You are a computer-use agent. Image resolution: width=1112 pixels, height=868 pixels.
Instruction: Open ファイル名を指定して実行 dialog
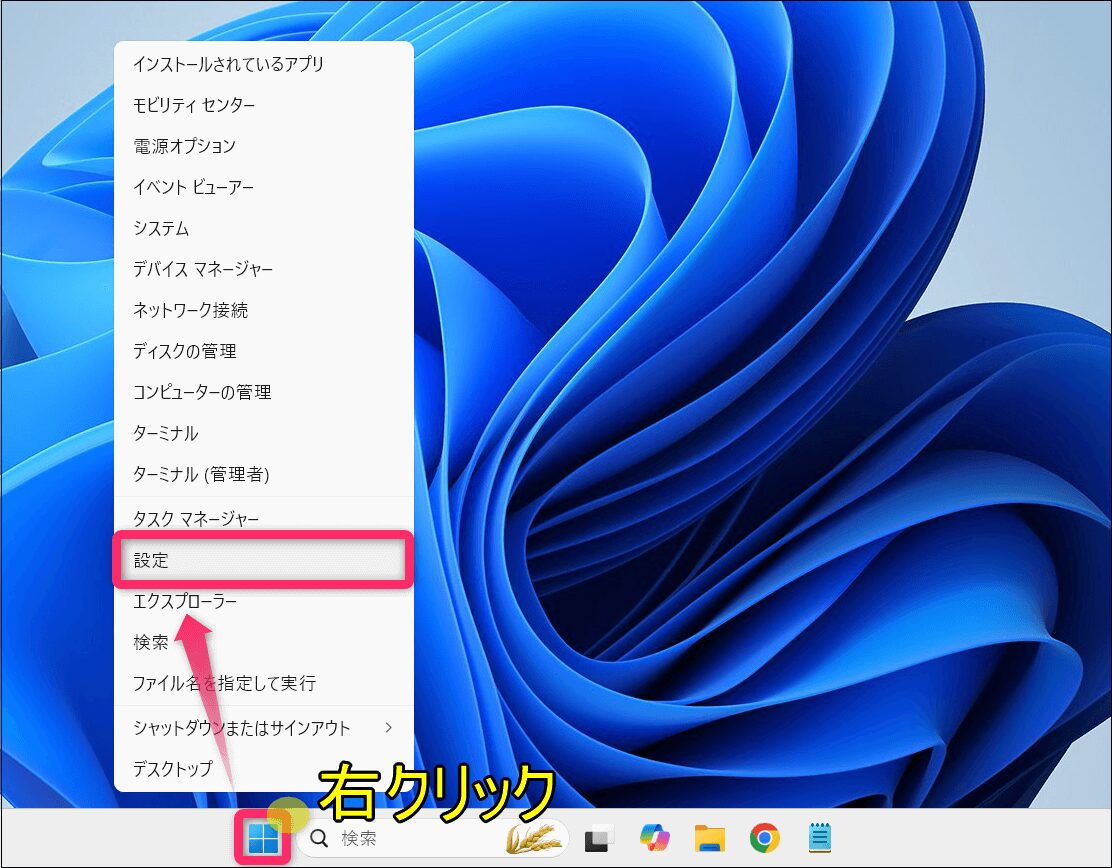264,684
